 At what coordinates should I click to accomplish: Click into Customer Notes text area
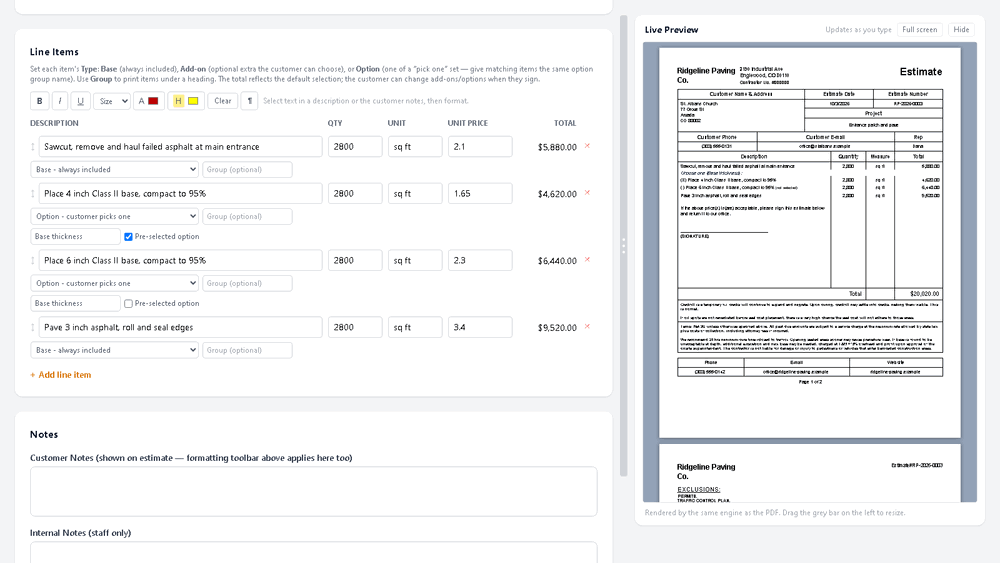tap(314, 491)
